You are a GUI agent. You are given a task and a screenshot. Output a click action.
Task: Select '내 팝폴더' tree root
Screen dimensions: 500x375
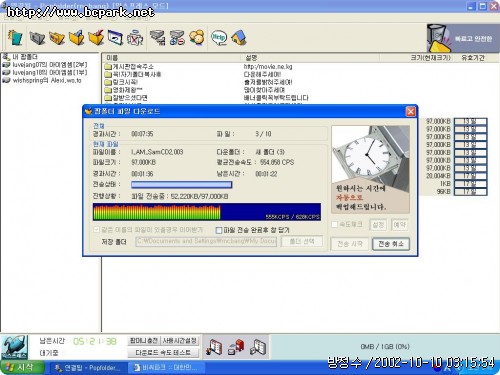(x=25, y=57)
